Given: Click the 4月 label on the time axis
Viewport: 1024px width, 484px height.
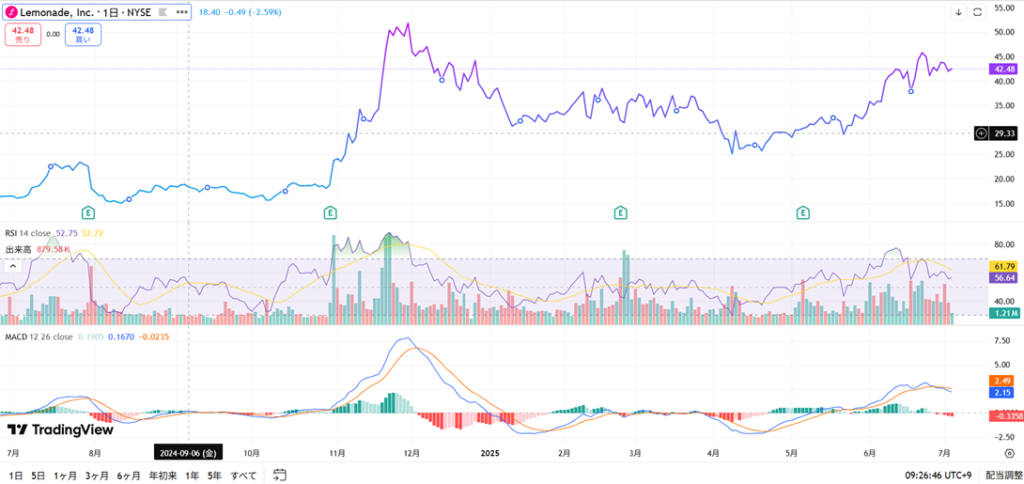Looking at the screenshot, I should click(x=713, y=452).
